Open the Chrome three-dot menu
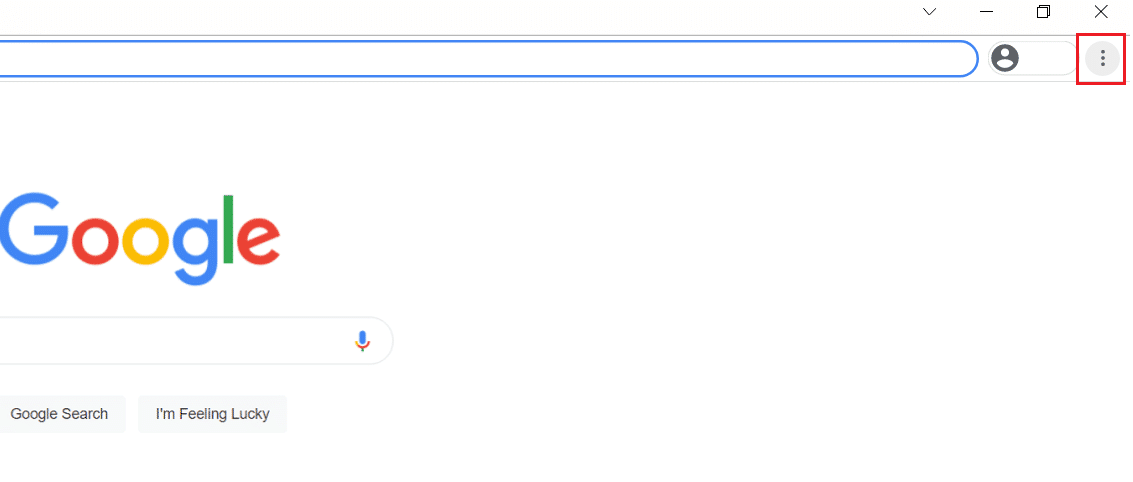This screenshot has height=482, width=1133. pyautogui.click(x=1102, y=59)
